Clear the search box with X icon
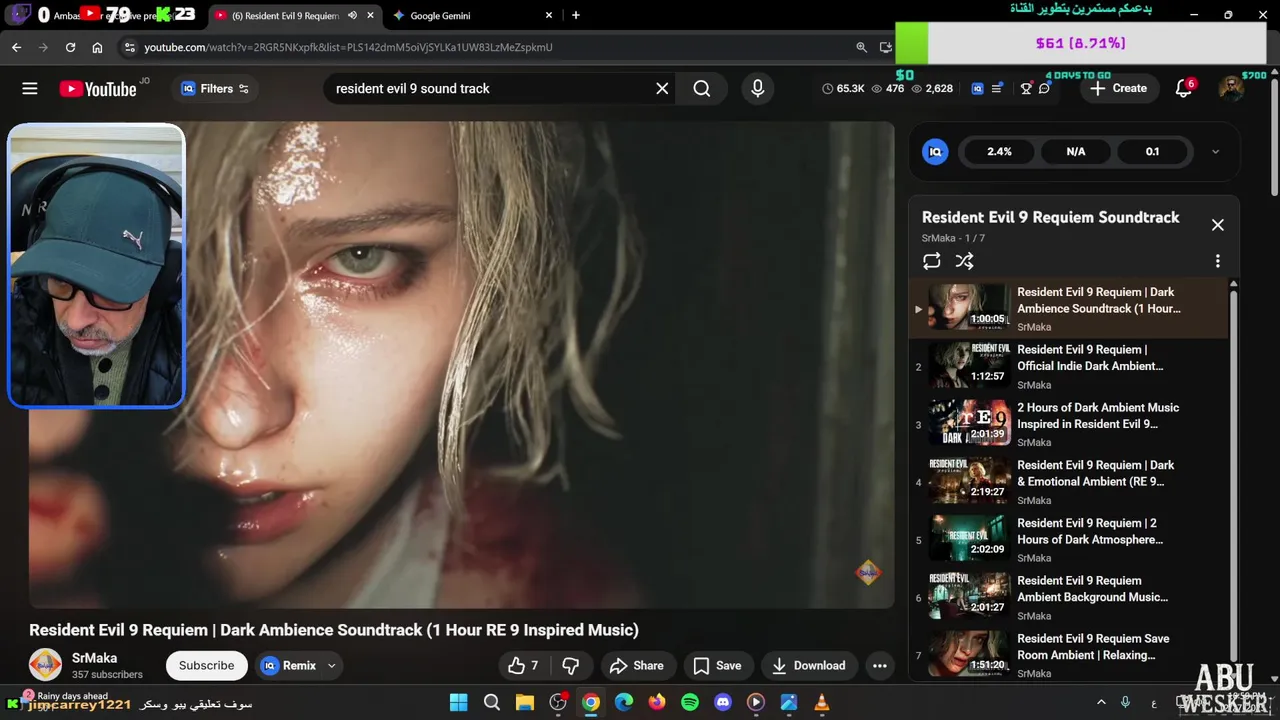 (662, 89)
